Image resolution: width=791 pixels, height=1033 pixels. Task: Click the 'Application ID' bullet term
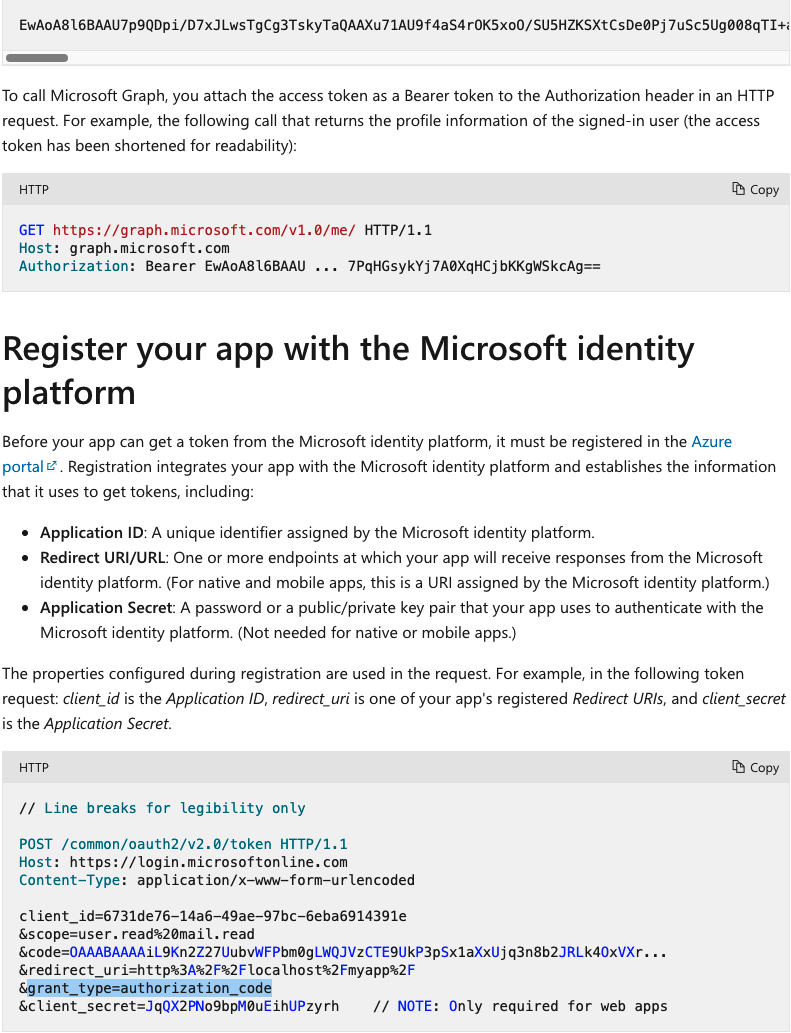(x=92, y=532)
